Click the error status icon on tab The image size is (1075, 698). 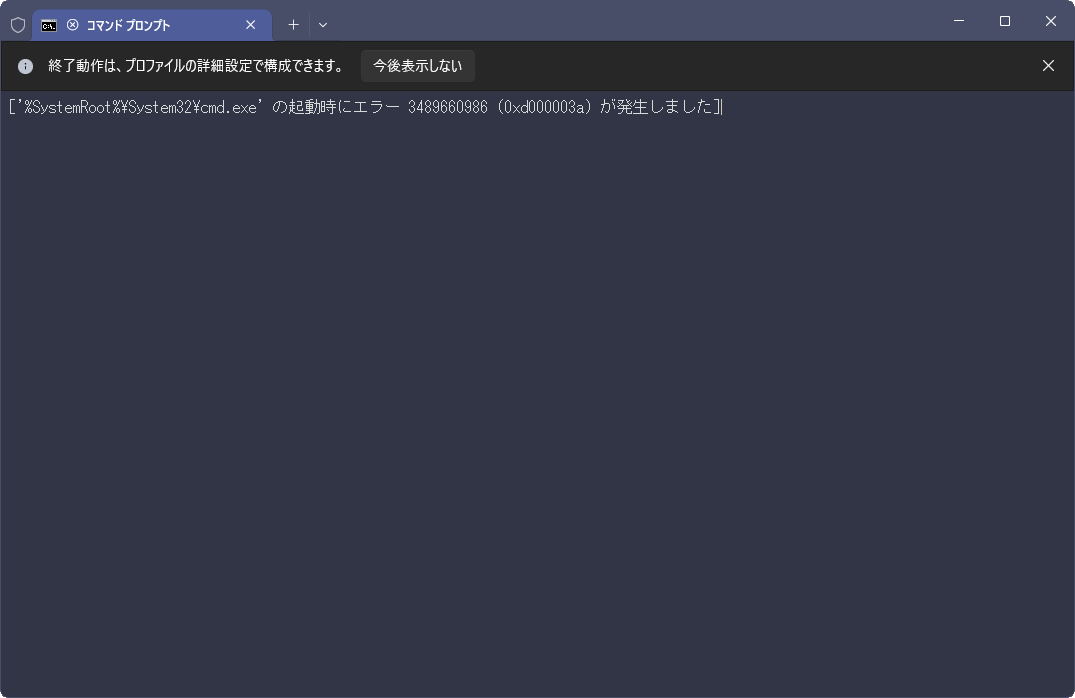pyautogui.click(x=73, y=25)
